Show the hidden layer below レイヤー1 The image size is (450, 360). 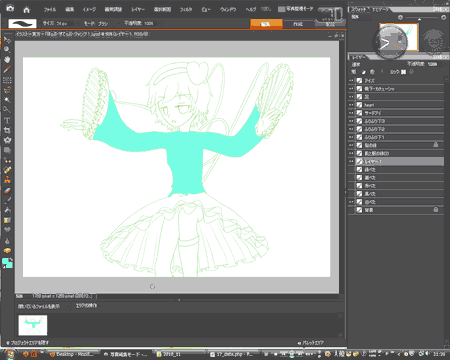(x=351, y=169)
